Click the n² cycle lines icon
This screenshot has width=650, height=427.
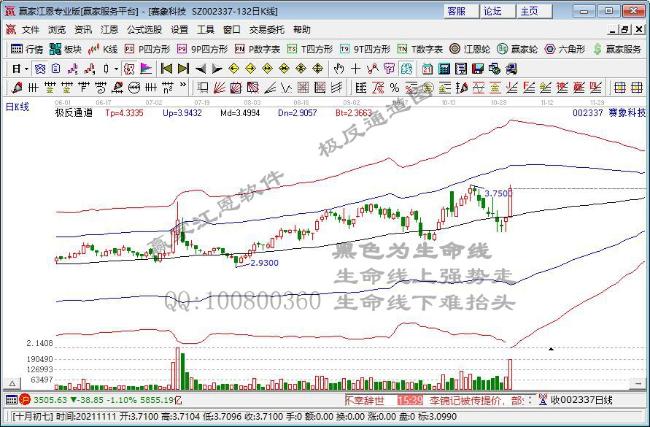tap(167, 87)
